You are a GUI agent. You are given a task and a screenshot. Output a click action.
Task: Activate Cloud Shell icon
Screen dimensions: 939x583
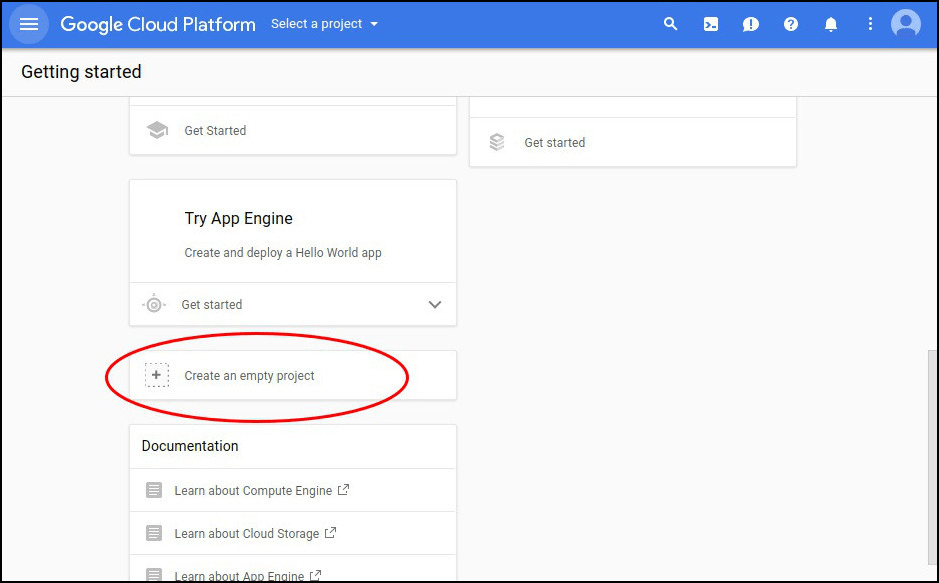711,24
